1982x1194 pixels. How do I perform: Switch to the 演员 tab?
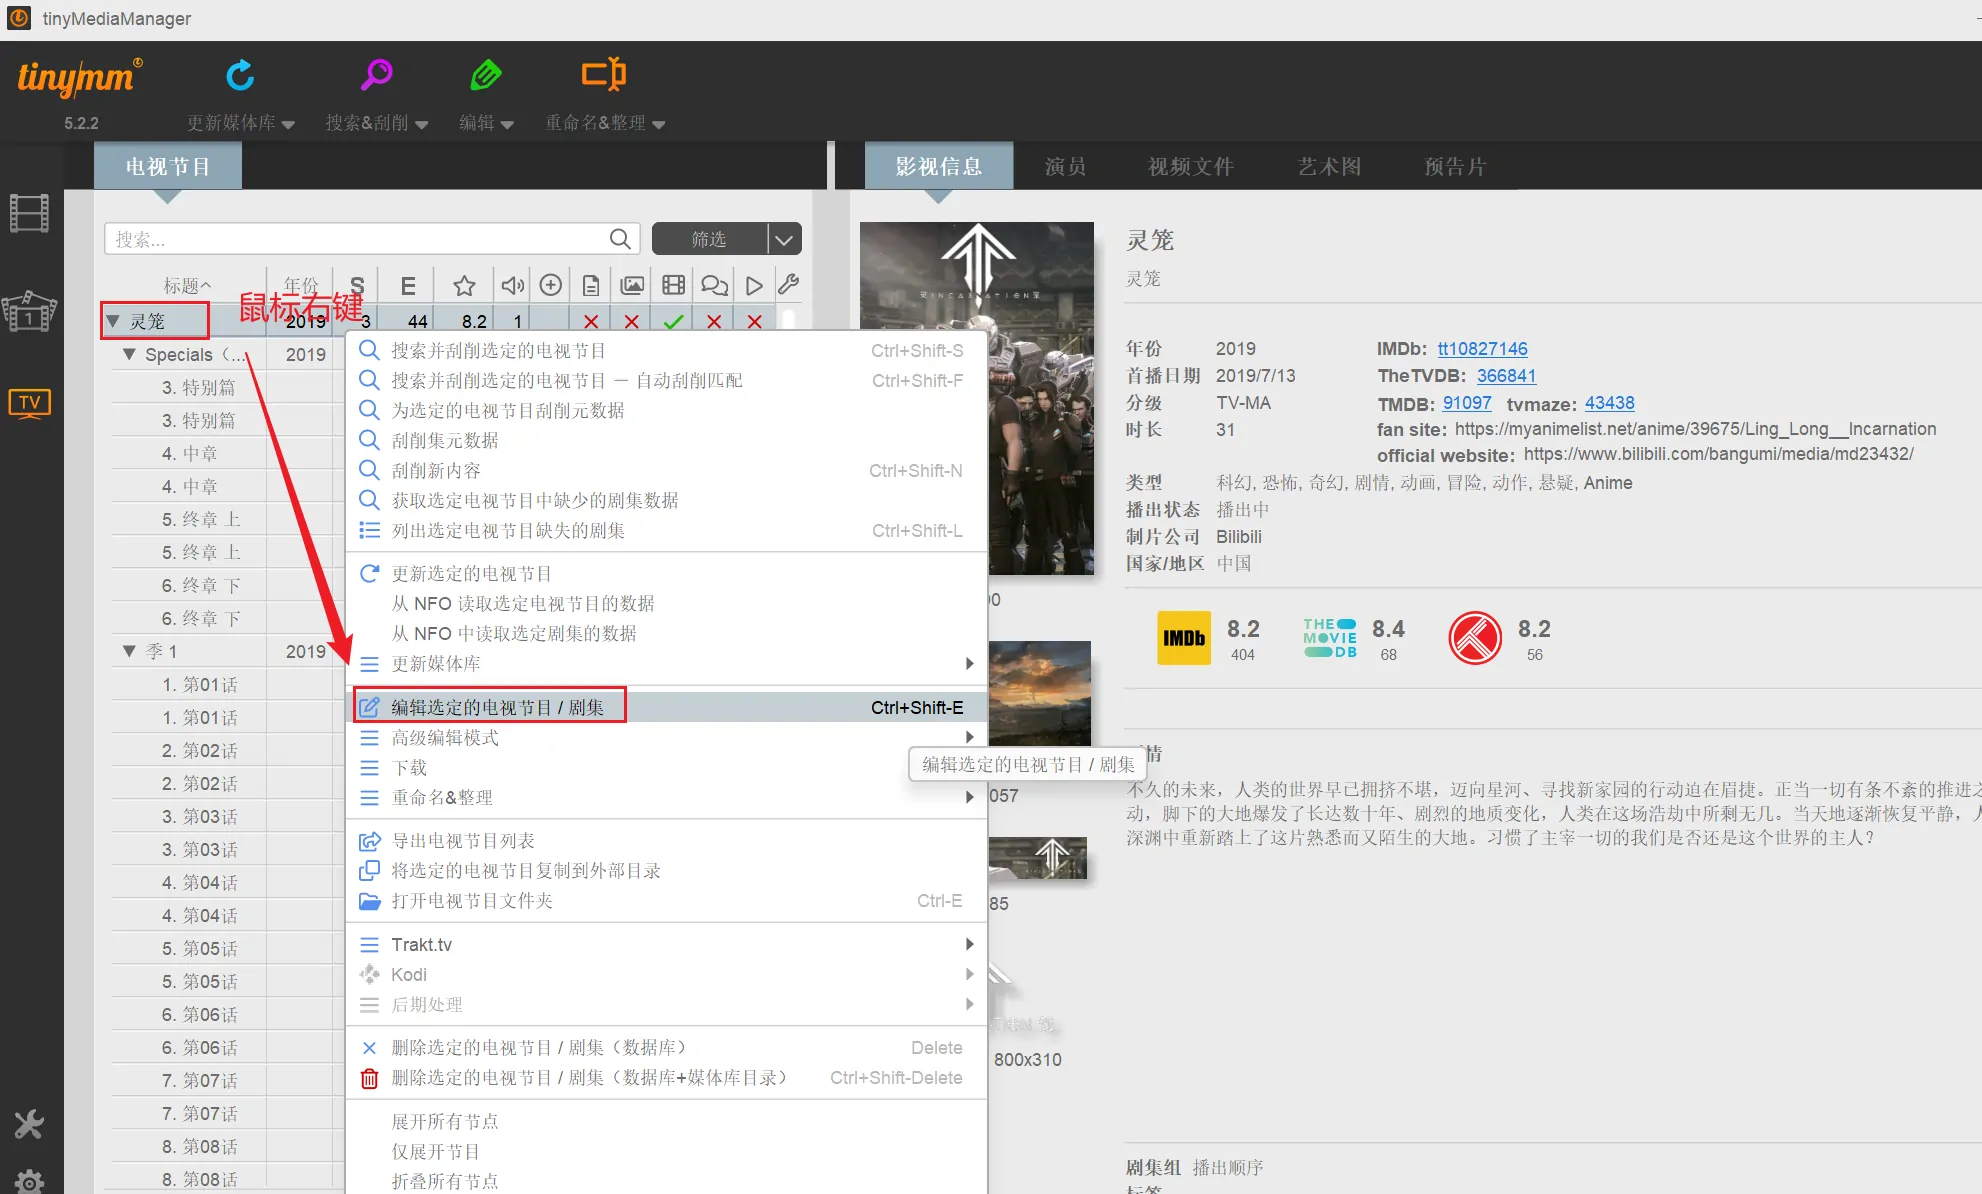[1065, 166]
